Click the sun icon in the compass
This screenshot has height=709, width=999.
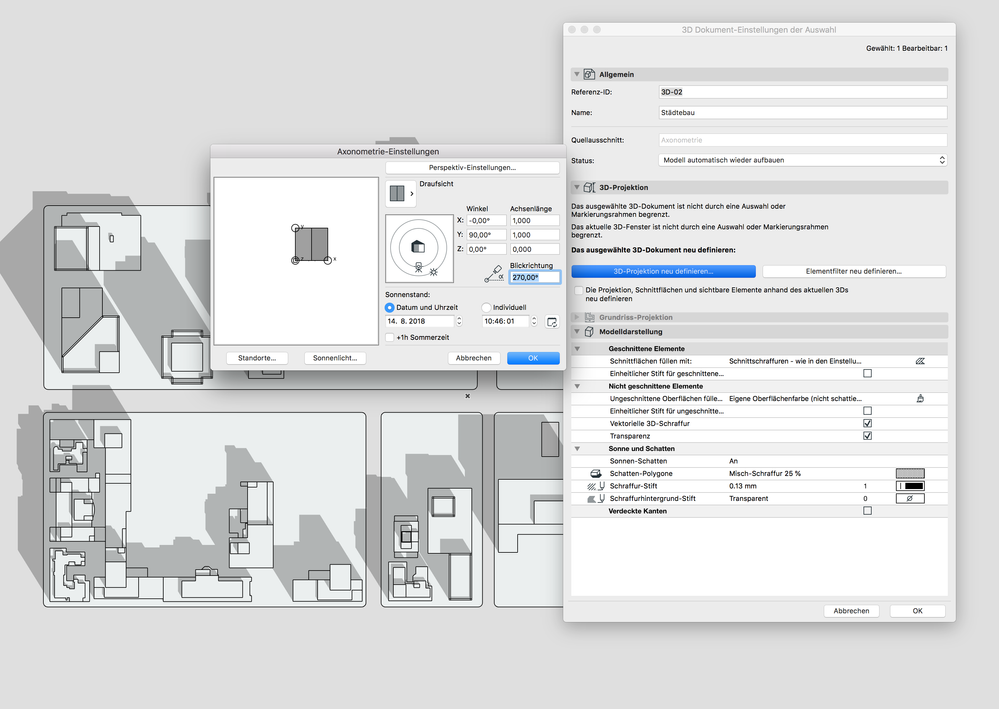pos(433,271)
